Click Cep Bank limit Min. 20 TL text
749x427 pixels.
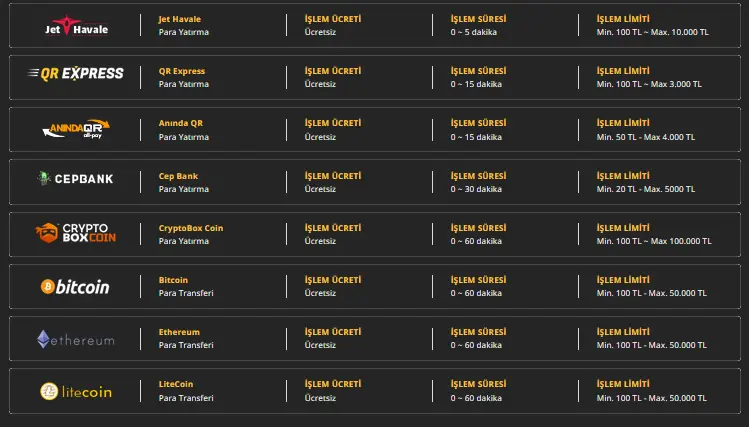point(618,189)
